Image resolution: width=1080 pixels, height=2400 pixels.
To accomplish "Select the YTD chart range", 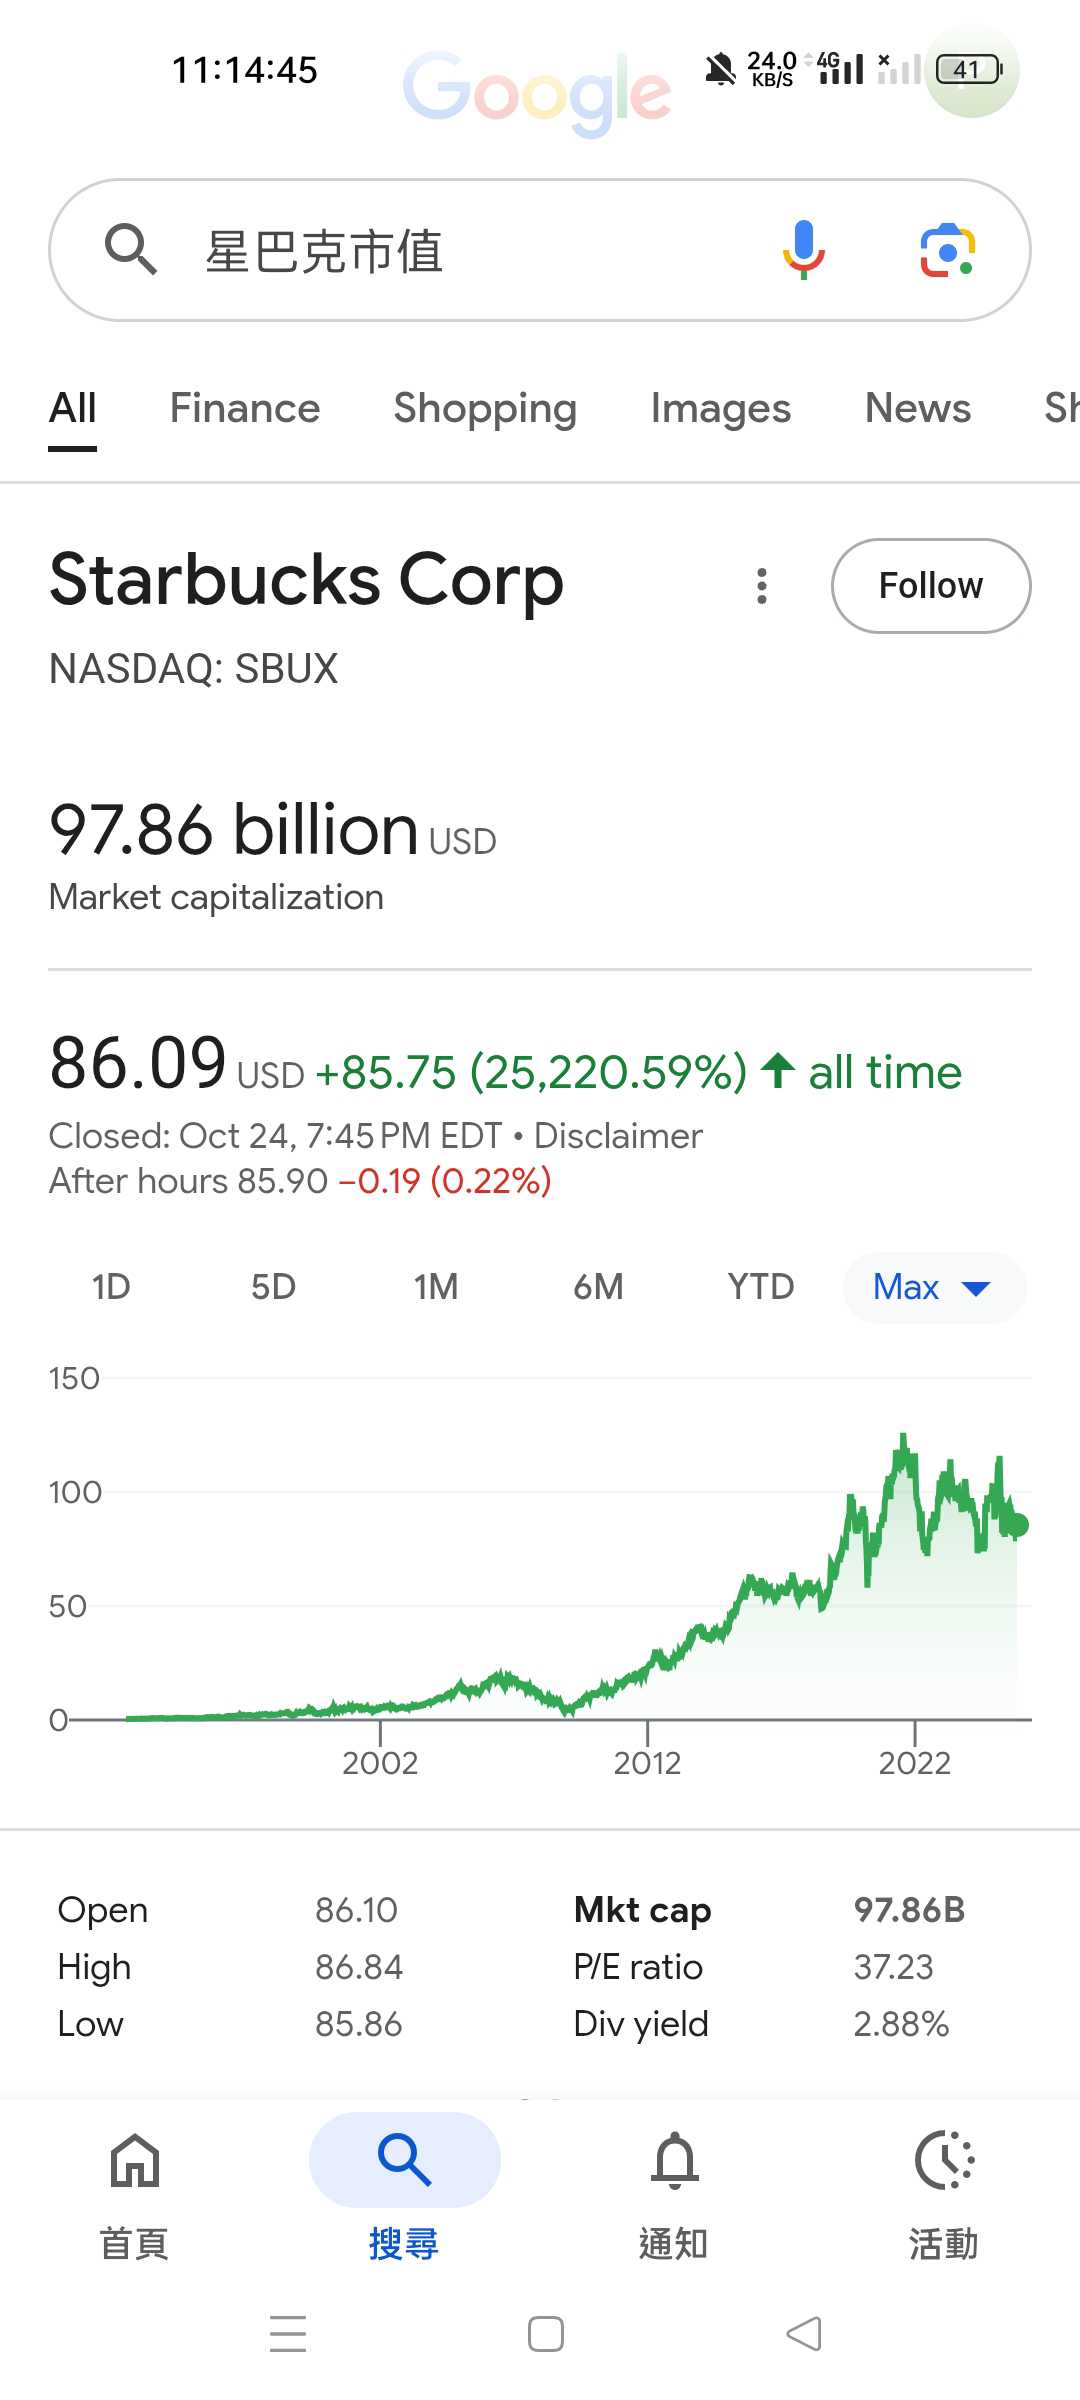I will [760, 1287].
